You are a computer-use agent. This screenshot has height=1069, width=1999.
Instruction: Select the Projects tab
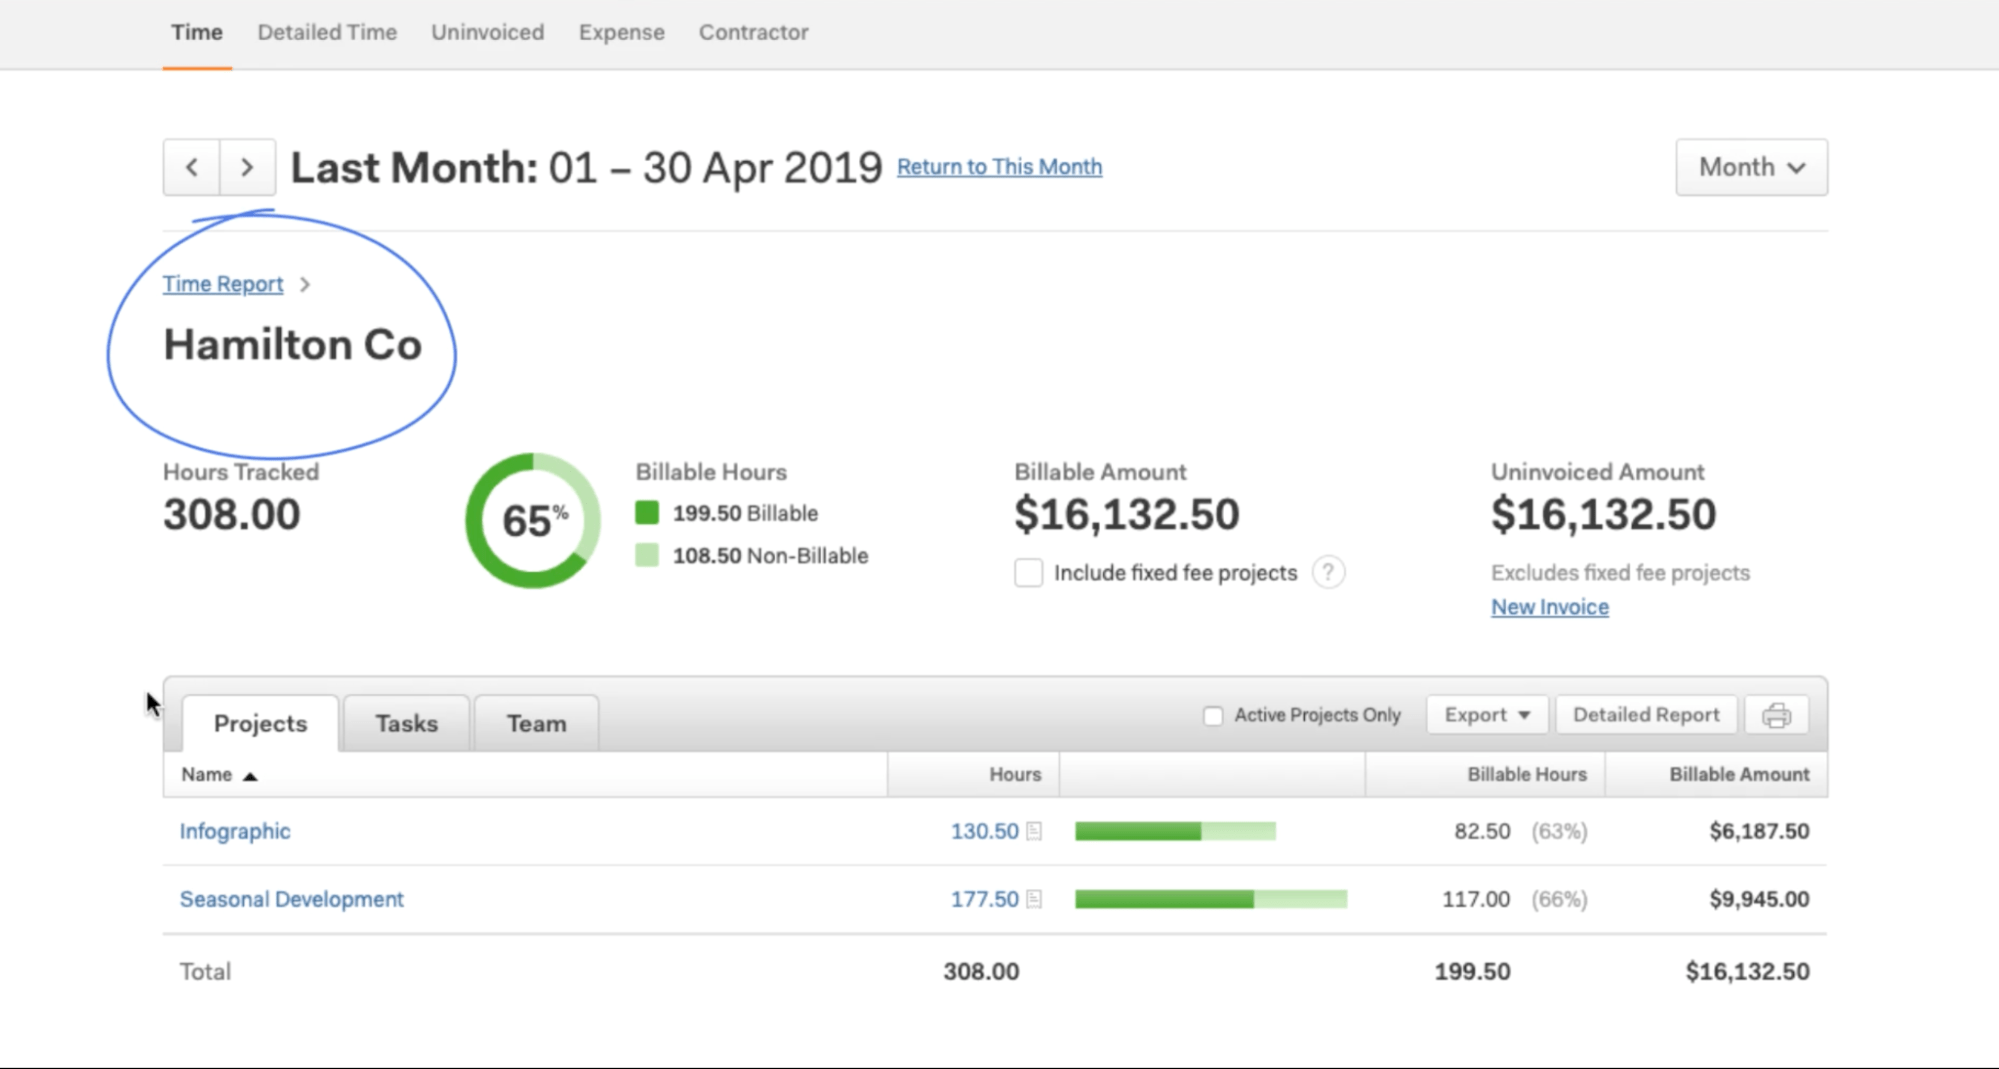click(x=260, y=723)
